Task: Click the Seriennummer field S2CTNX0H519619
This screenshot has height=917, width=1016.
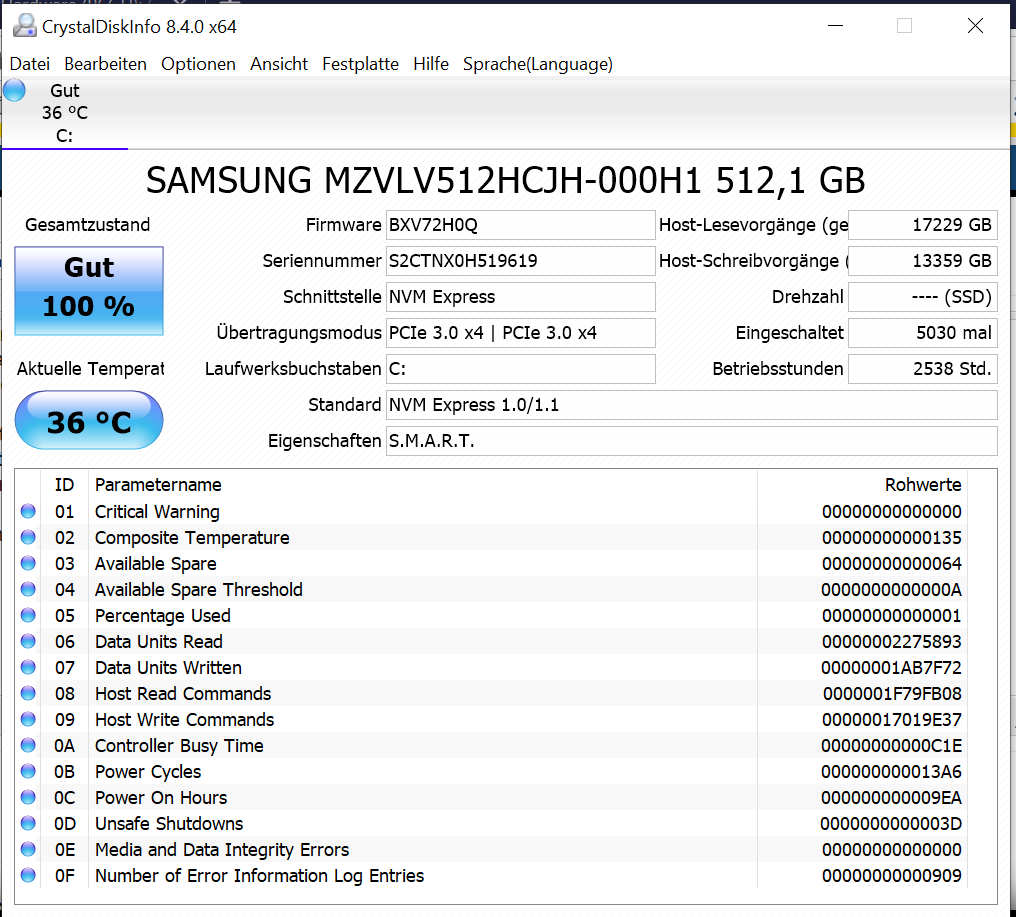Action: (520, 261)
